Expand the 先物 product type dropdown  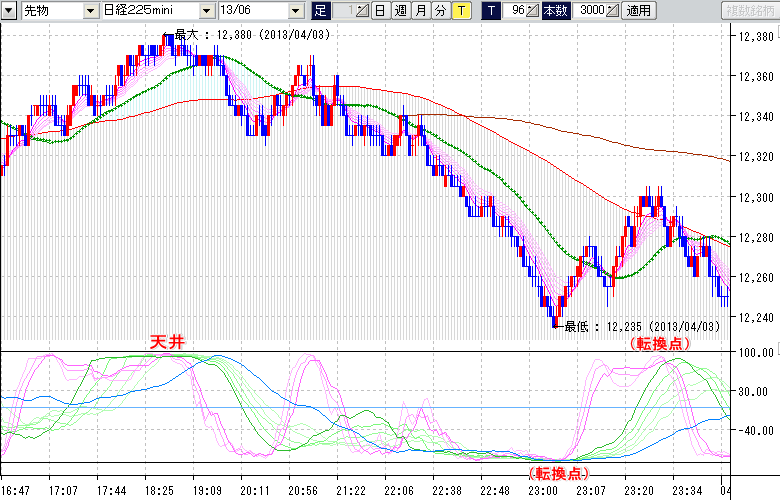point(91,11)
